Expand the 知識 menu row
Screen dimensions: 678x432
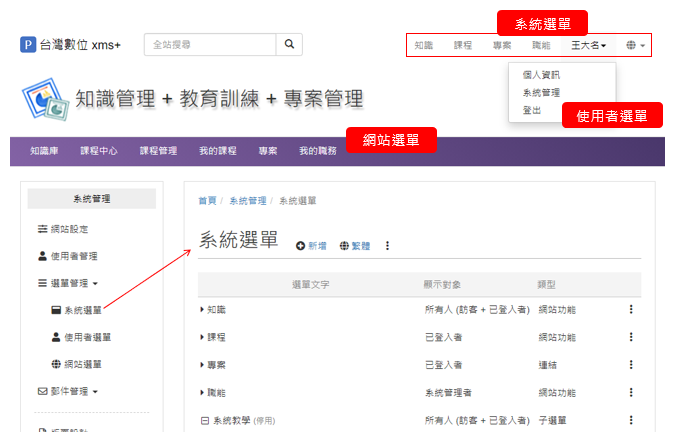(202, 310)
